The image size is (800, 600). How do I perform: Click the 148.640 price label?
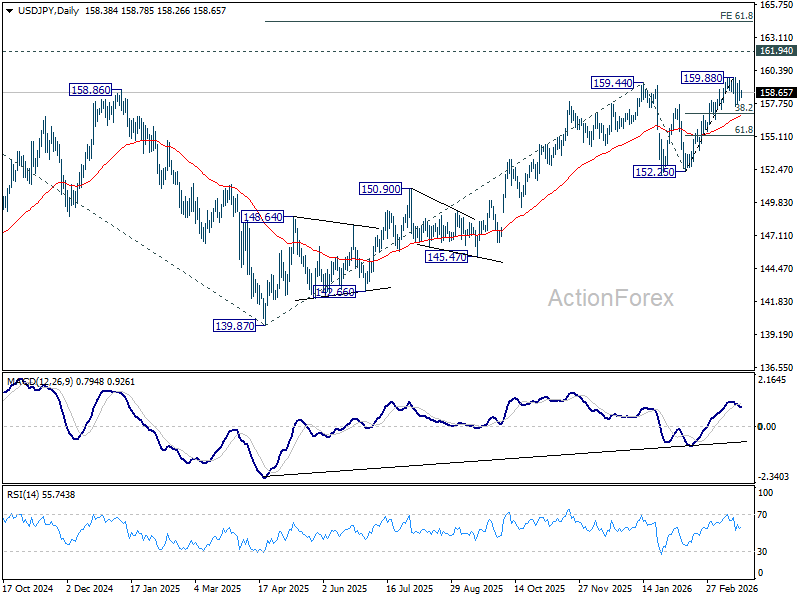tap(262, 217)
